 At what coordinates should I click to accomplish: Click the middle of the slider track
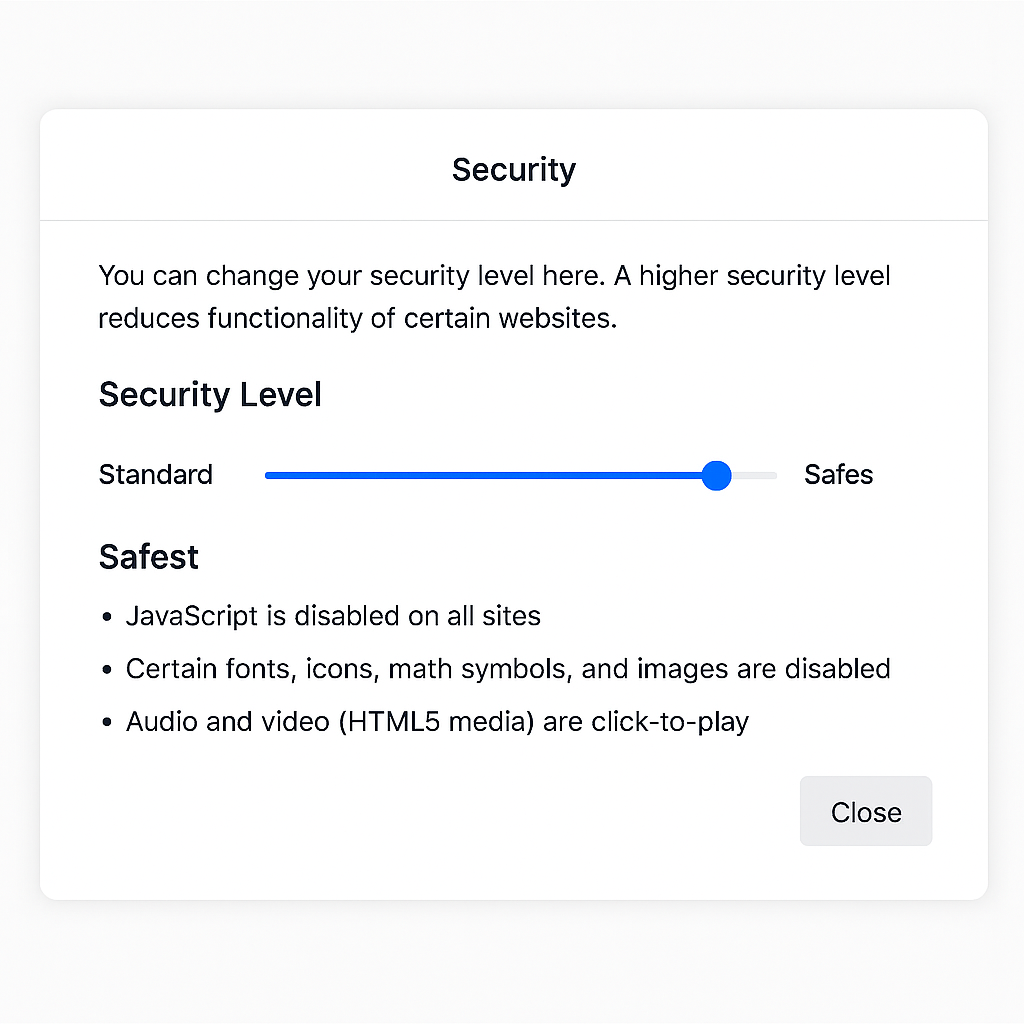(x=520, y=475)
